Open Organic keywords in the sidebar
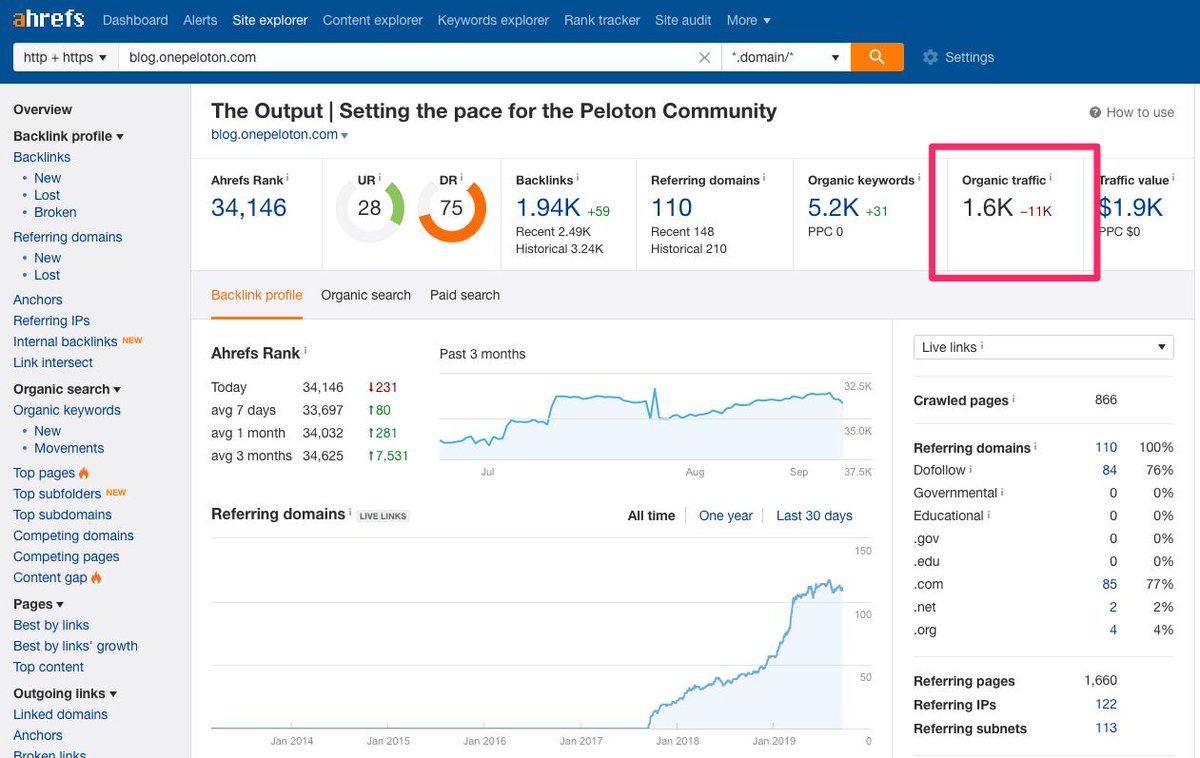Image resolution: width=1200 pixels, height=758 pixels. point(67,410)
